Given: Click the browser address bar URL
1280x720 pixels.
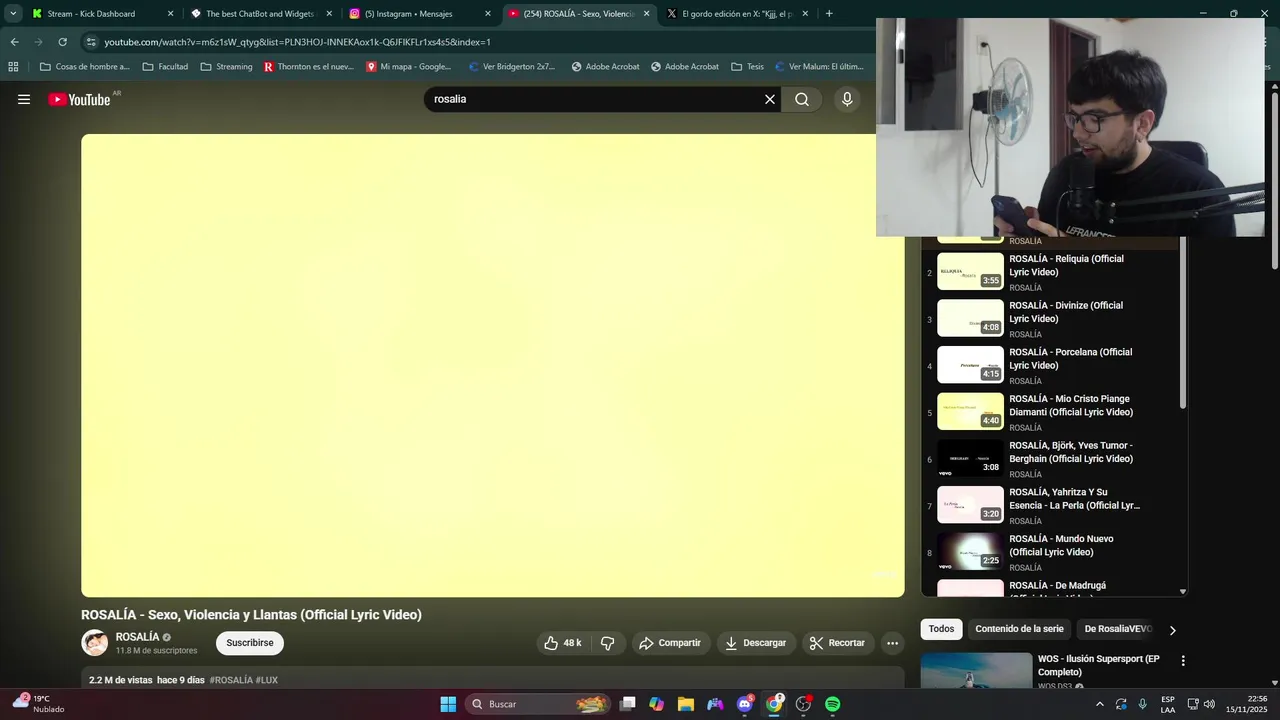Looking at the screenshot, I should 297,42.
